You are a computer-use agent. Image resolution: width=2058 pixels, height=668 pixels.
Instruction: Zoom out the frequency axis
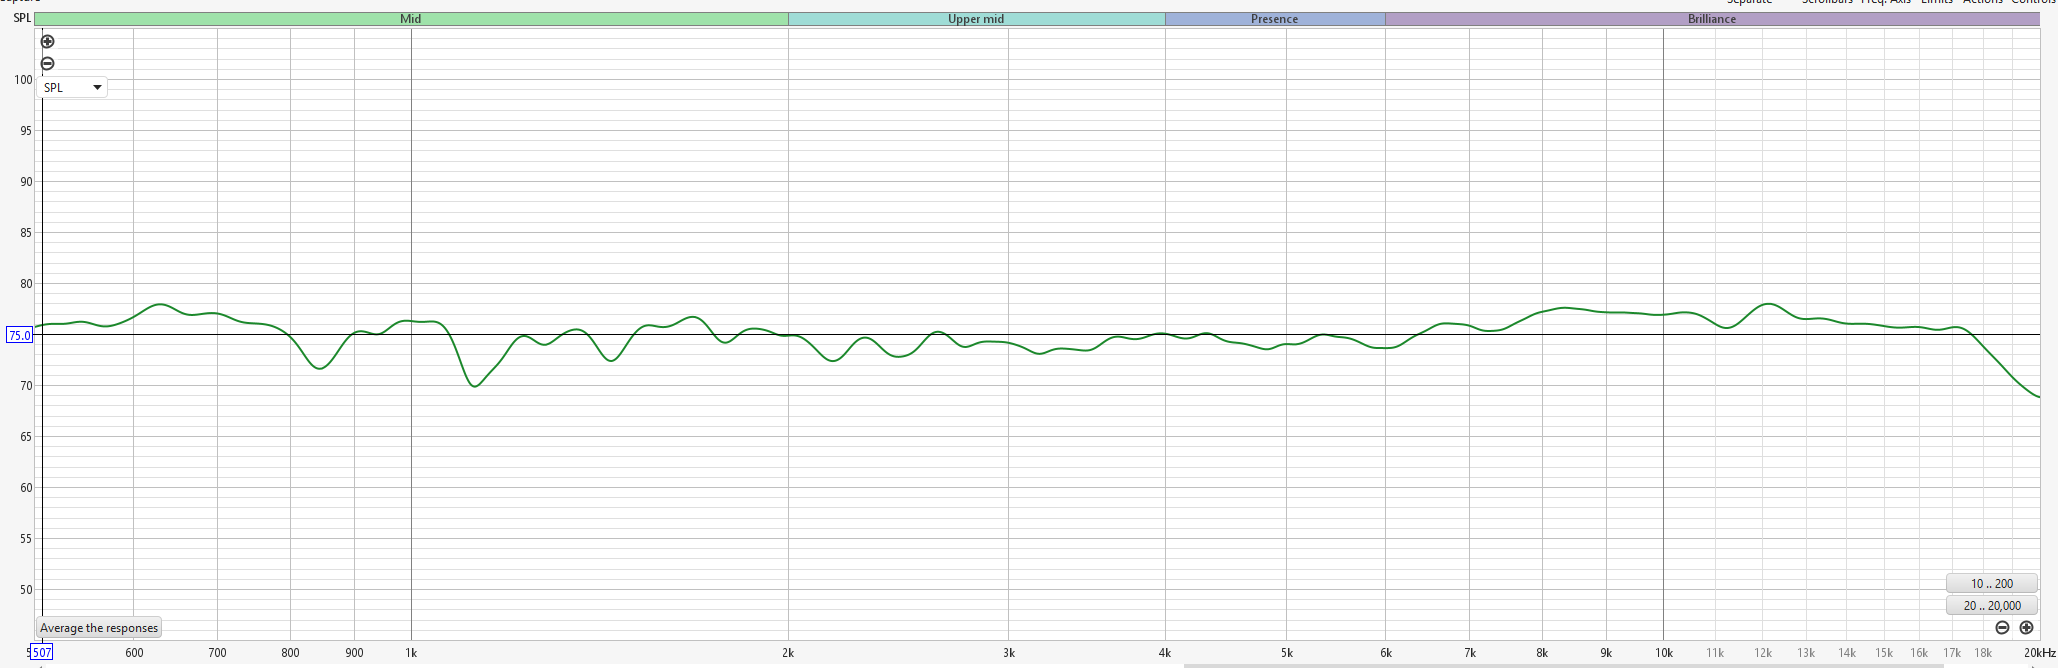tap(2002, 628)
